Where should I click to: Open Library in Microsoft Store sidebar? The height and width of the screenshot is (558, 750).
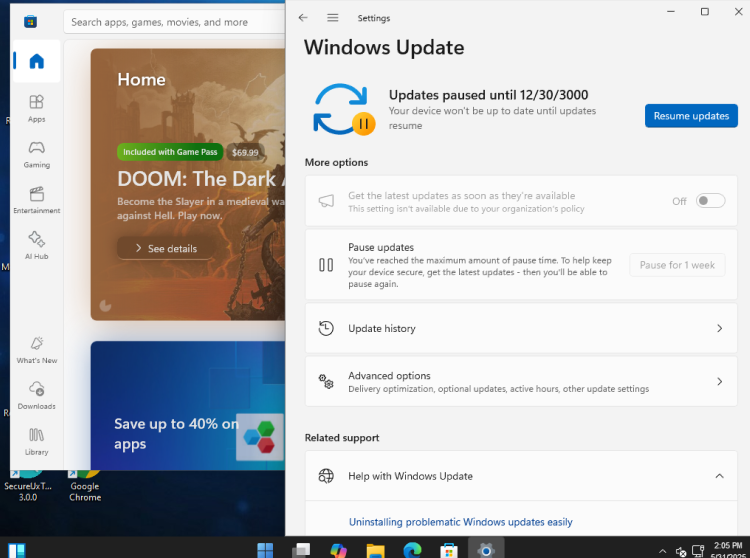pyautogui.click(x=36, y=442)
